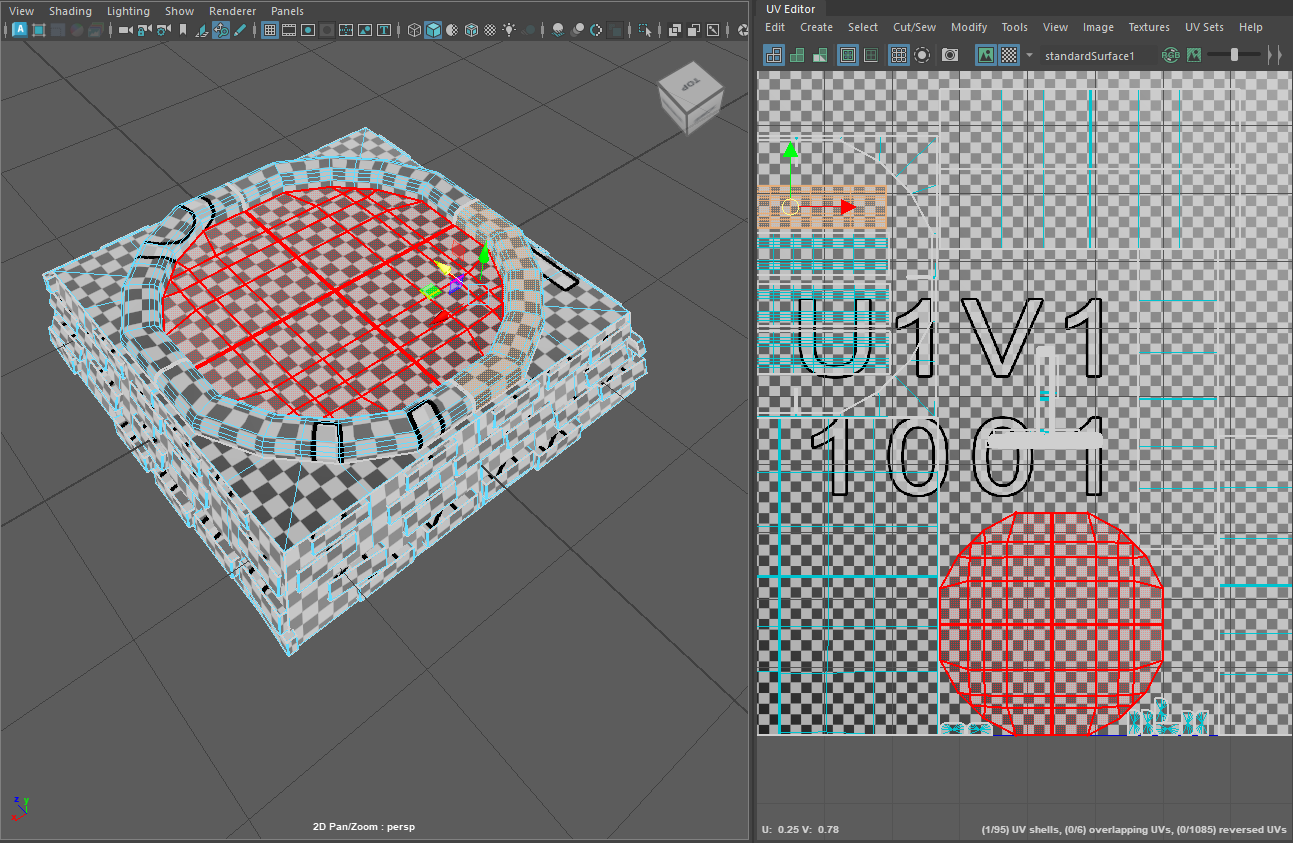Toggle Use Default Material shading
The image size is (1293, 843).
coord(452,30)
